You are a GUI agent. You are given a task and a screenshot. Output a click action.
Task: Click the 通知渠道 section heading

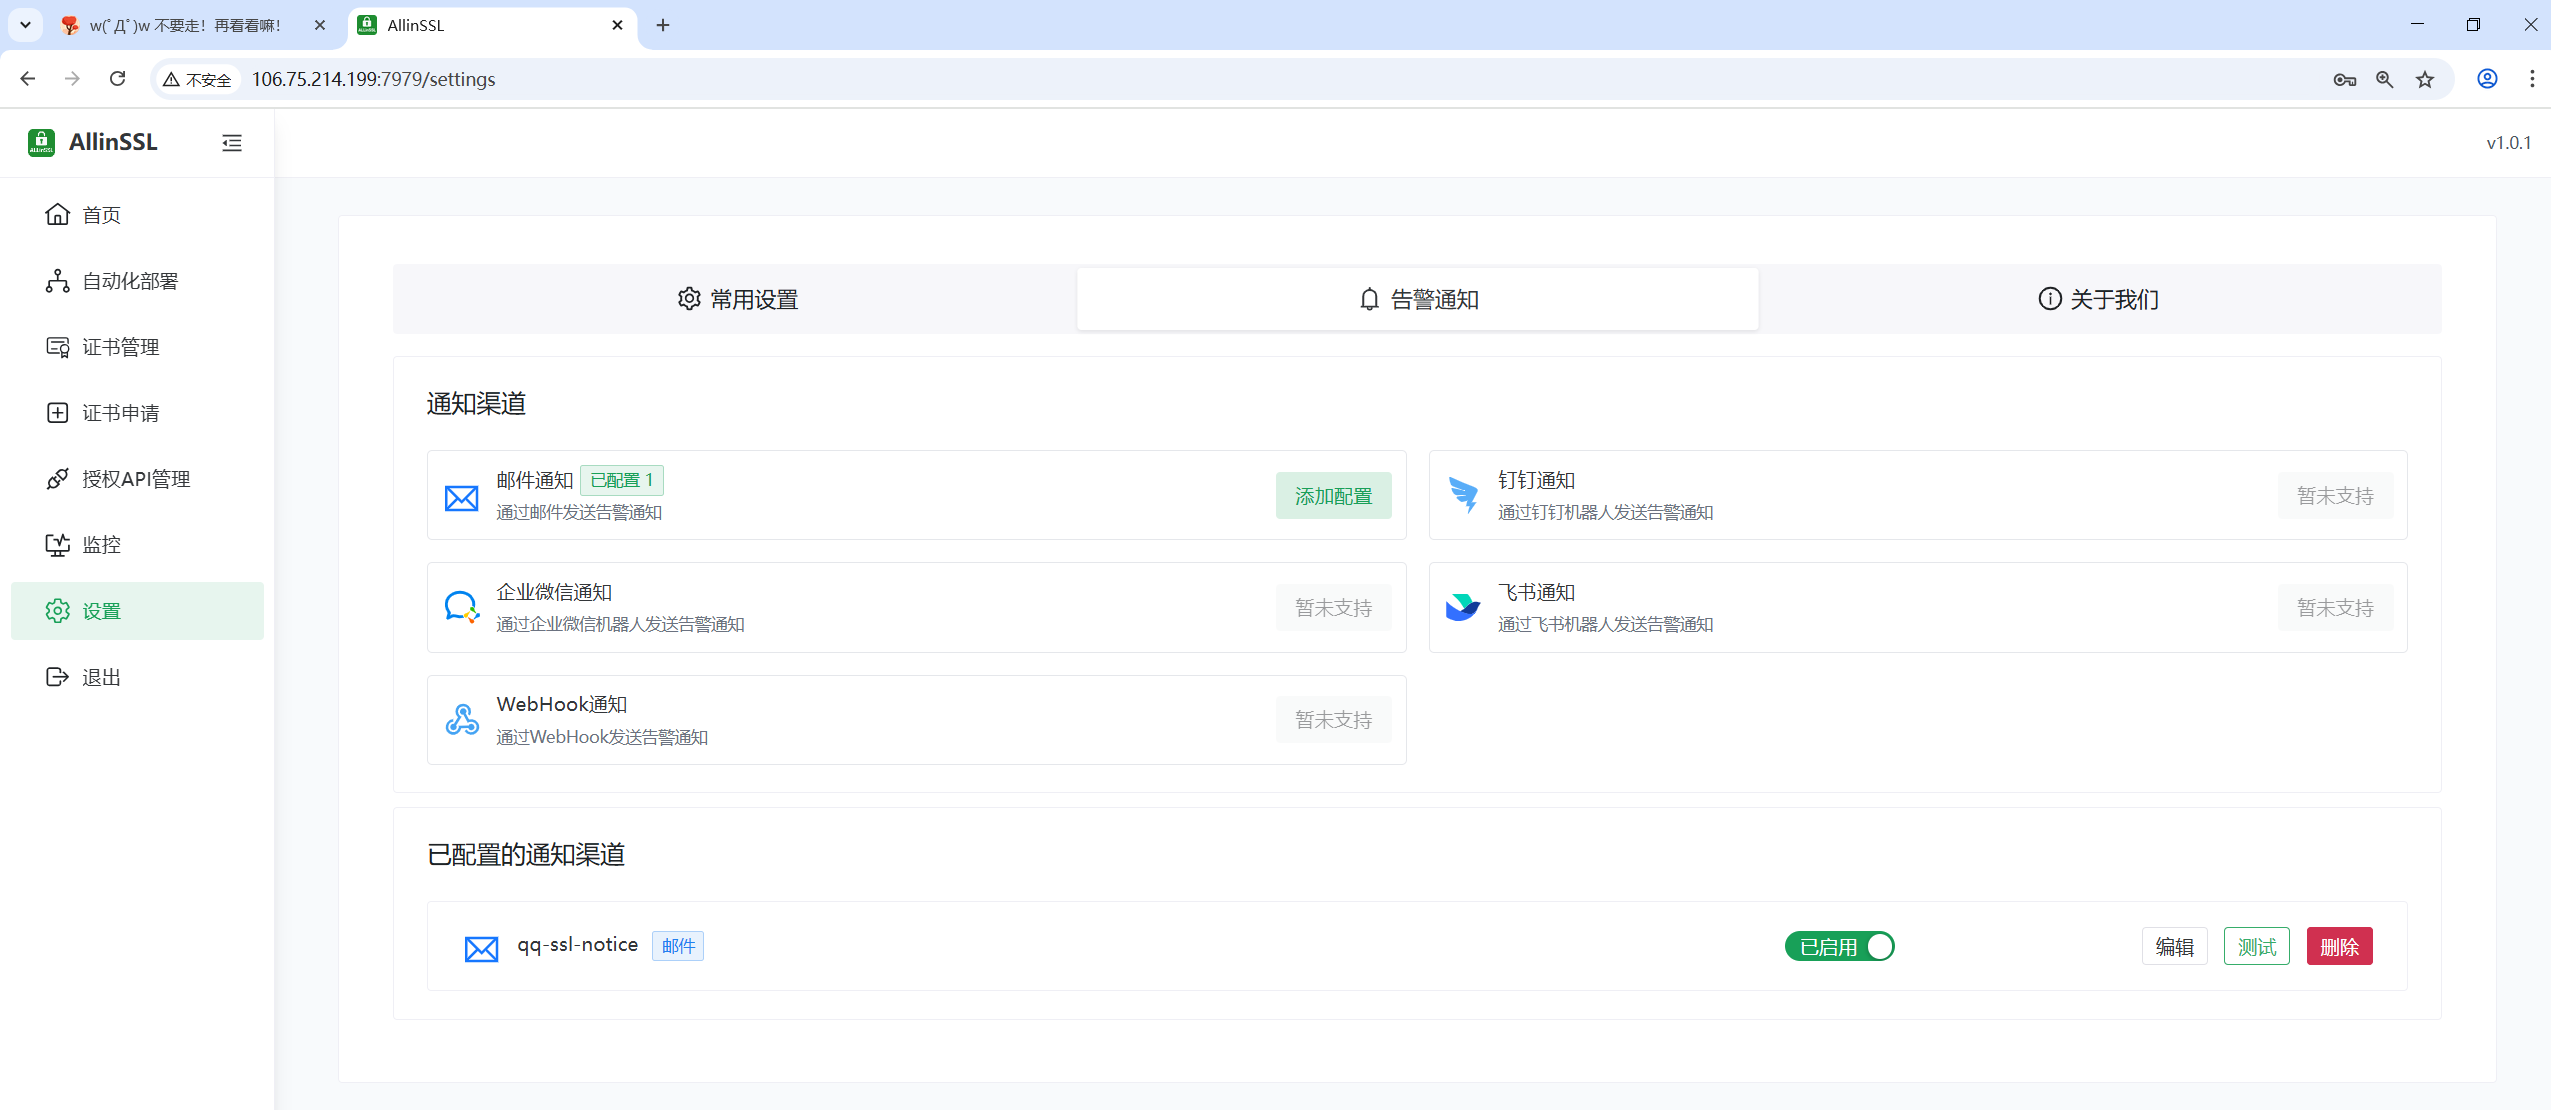[476, 404]
